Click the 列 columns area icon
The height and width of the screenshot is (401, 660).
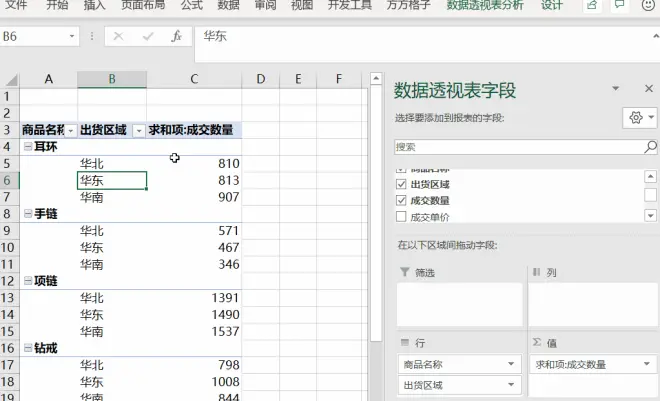tap(536, 272)
